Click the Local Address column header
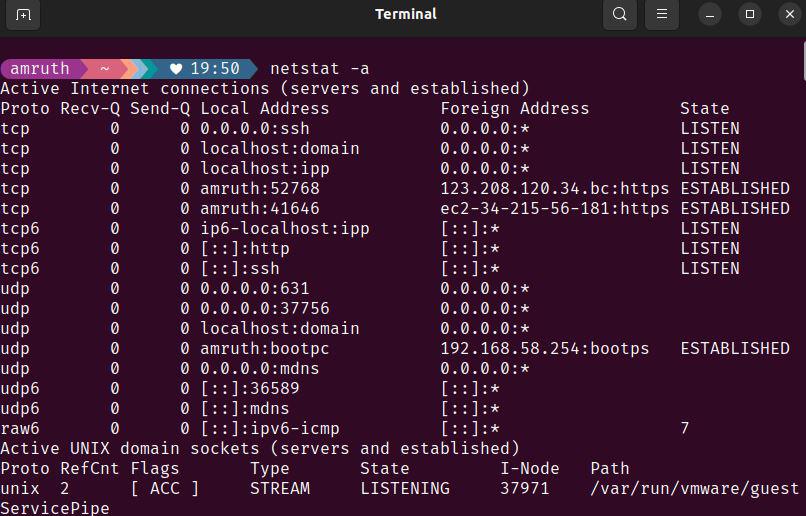Viewport: 806px width, 516px height. pos(264,109)
